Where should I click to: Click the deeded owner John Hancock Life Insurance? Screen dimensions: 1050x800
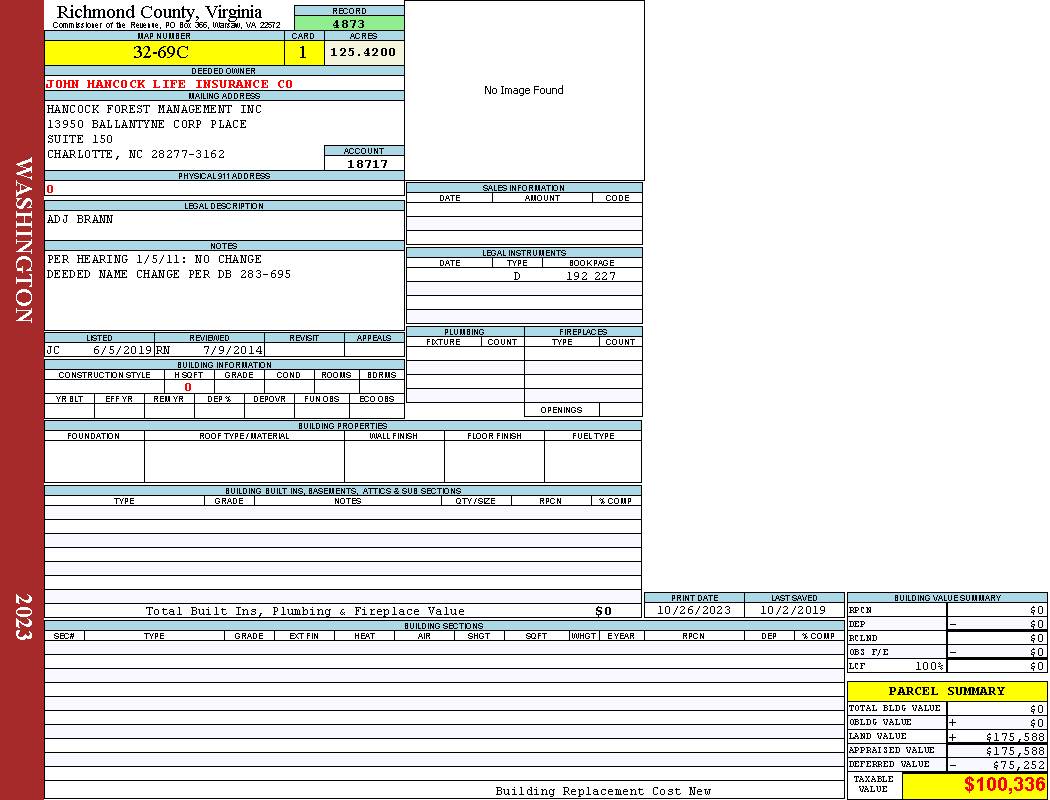(x=169, y=84)
